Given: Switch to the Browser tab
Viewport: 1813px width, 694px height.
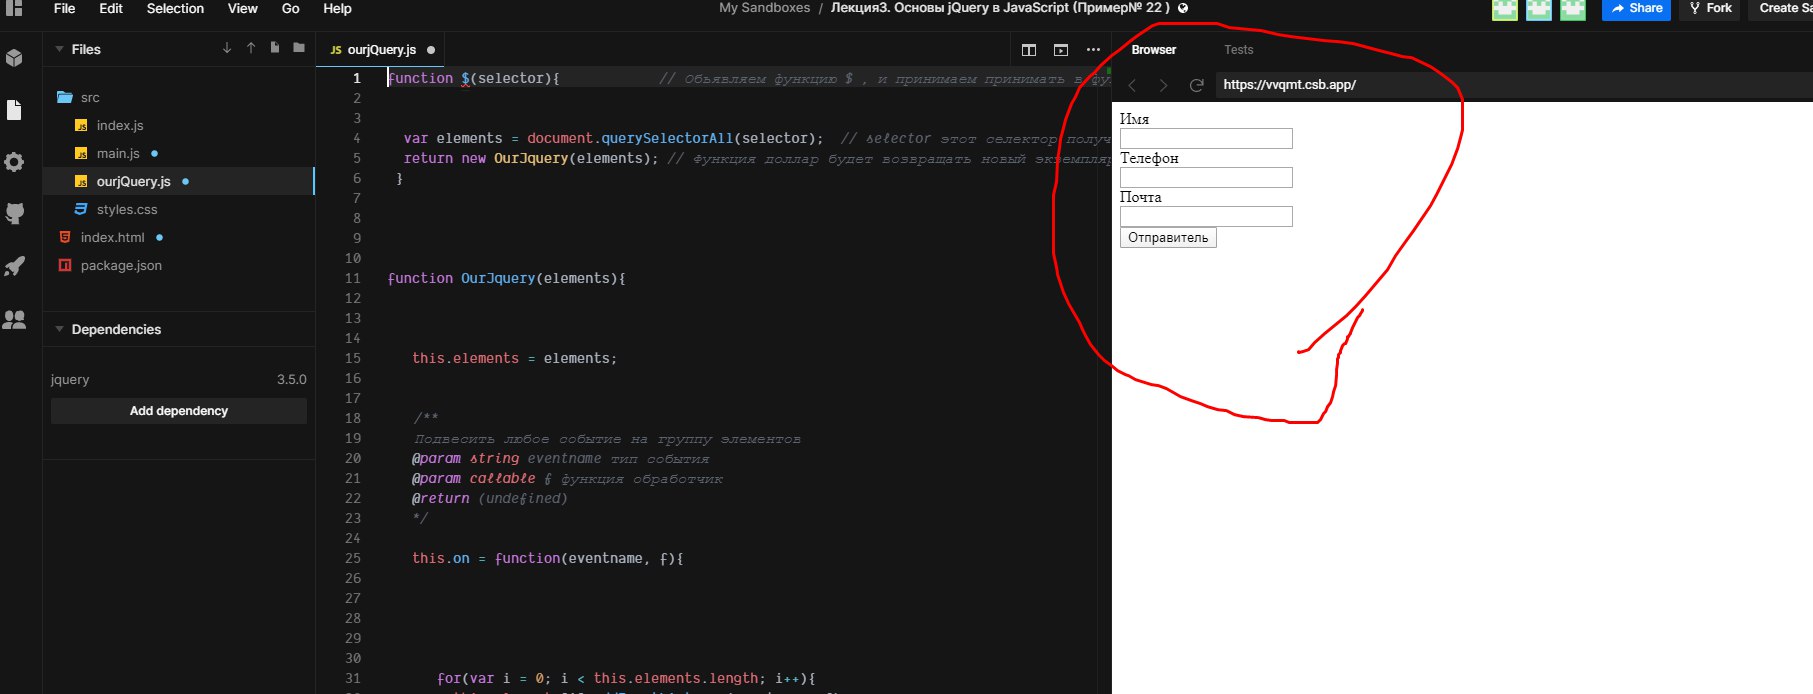Looking at the screenshot, I should point(1154,50).
